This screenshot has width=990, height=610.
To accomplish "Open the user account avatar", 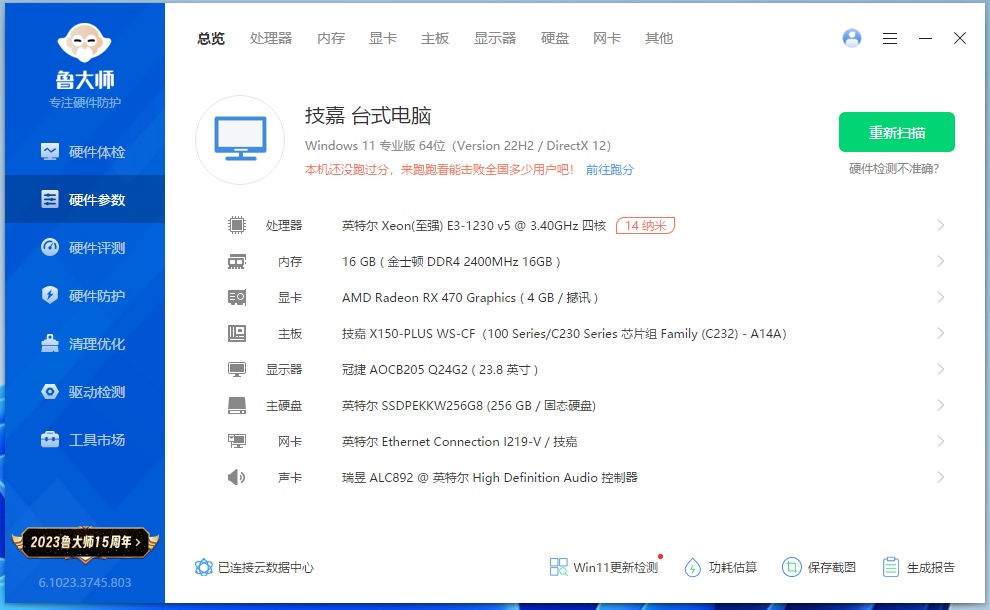I will pos(852,38).
